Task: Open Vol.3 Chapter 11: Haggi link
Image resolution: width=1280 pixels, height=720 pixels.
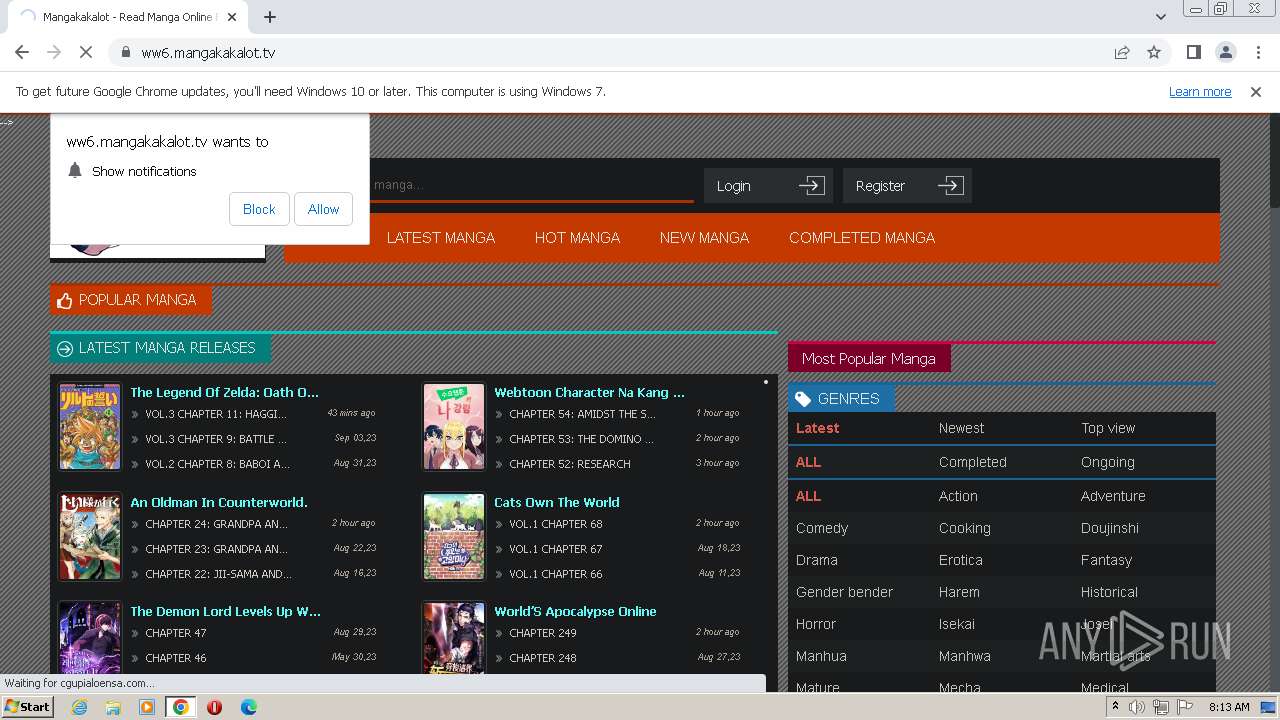Action: click(x=216, y=414)
